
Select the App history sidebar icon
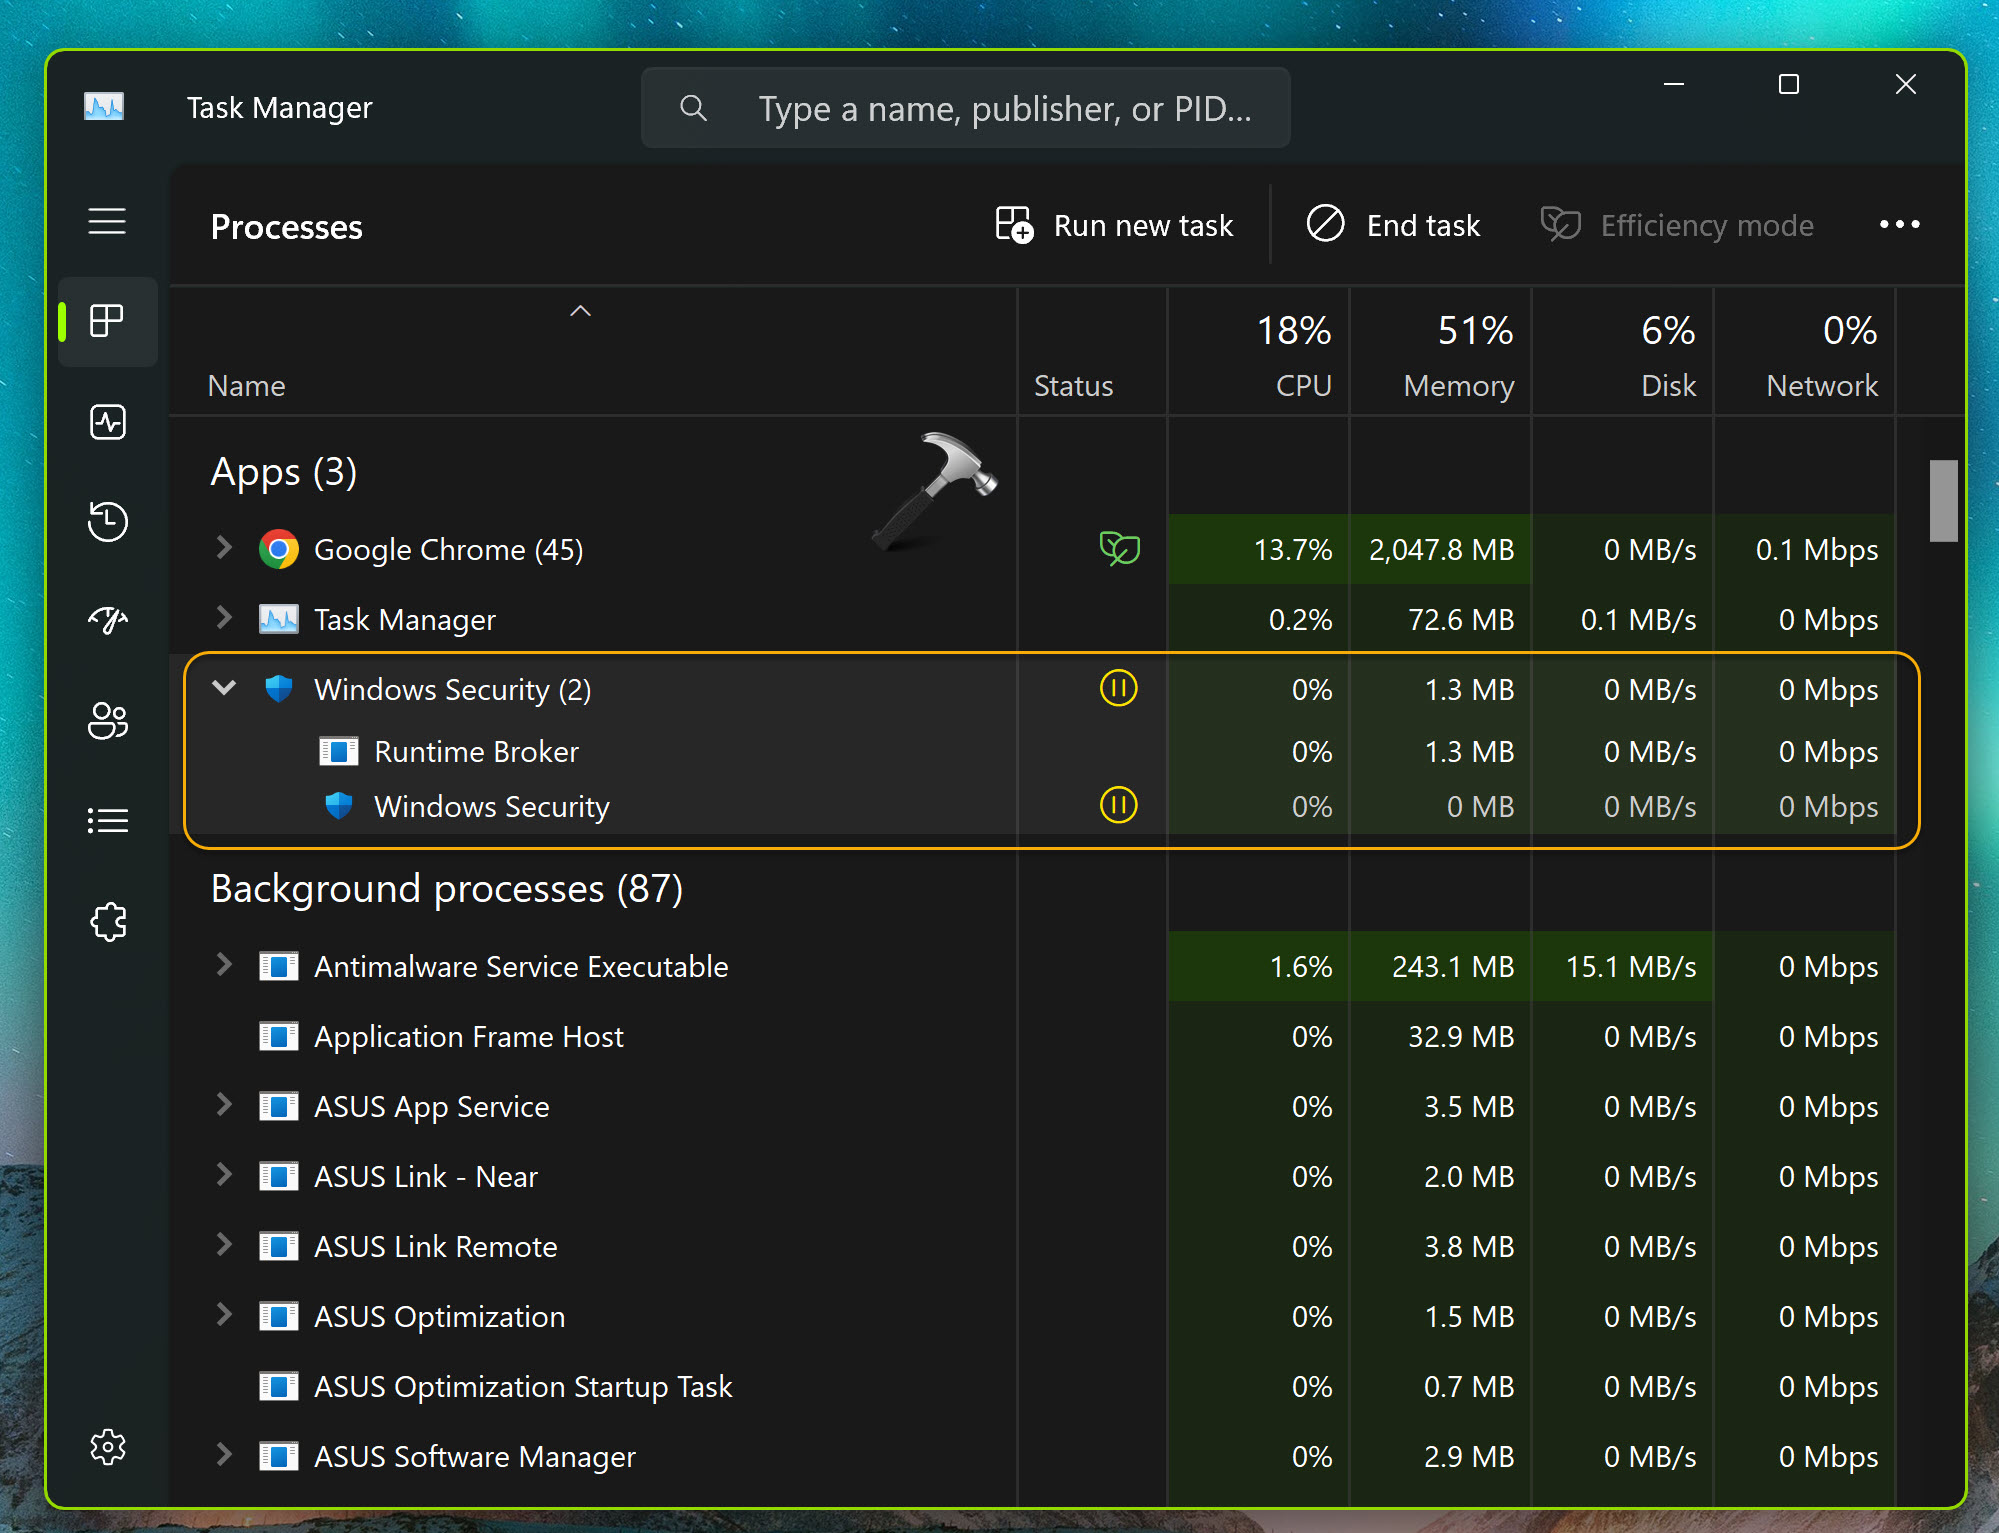(108, 521)
